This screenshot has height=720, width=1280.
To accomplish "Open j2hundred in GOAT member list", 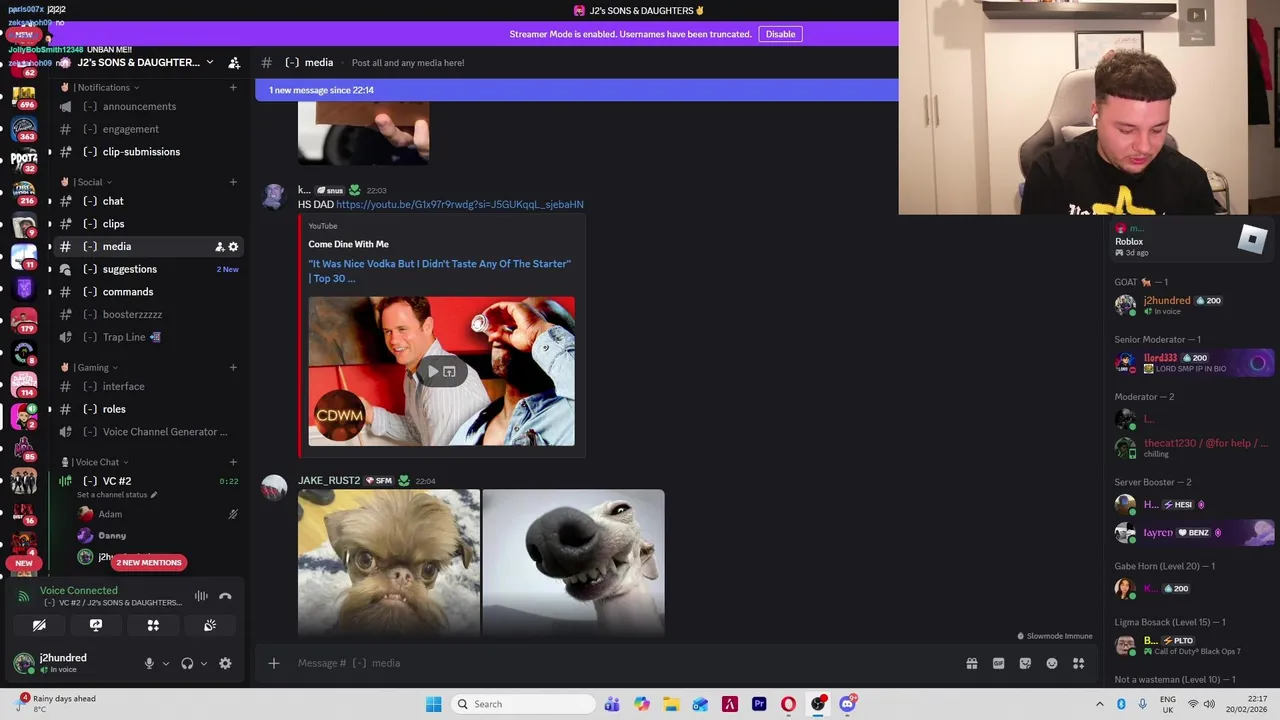I will 1192,304.
